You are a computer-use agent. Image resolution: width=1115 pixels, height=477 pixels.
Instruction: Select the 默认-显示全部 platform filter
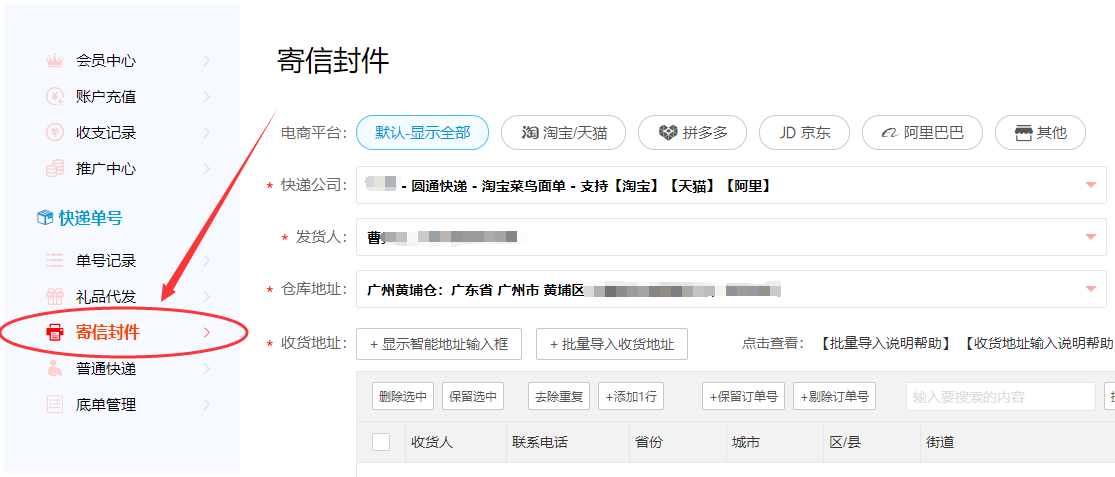tap(422, 133)
